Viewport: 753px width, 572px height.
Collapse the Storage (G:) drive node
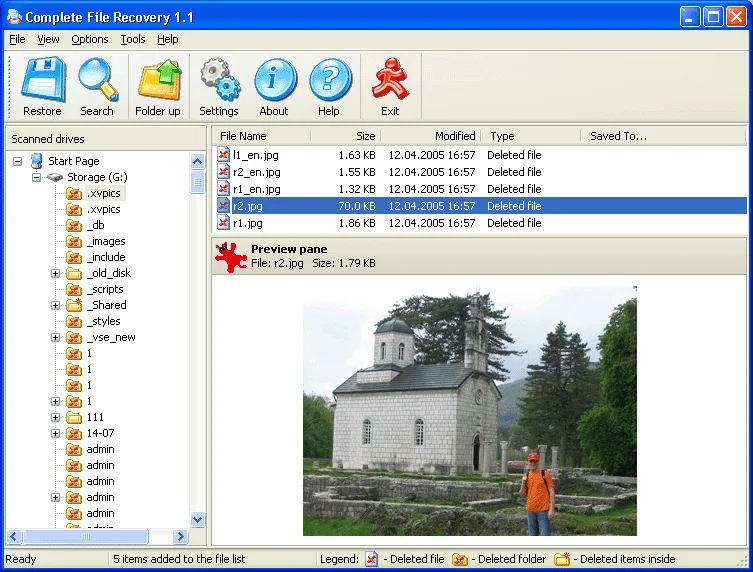tap(37, 177)
